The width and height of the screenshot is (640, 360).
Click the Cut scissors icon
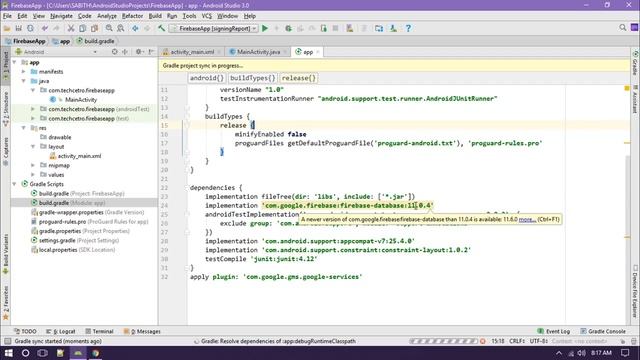point(71,28)
